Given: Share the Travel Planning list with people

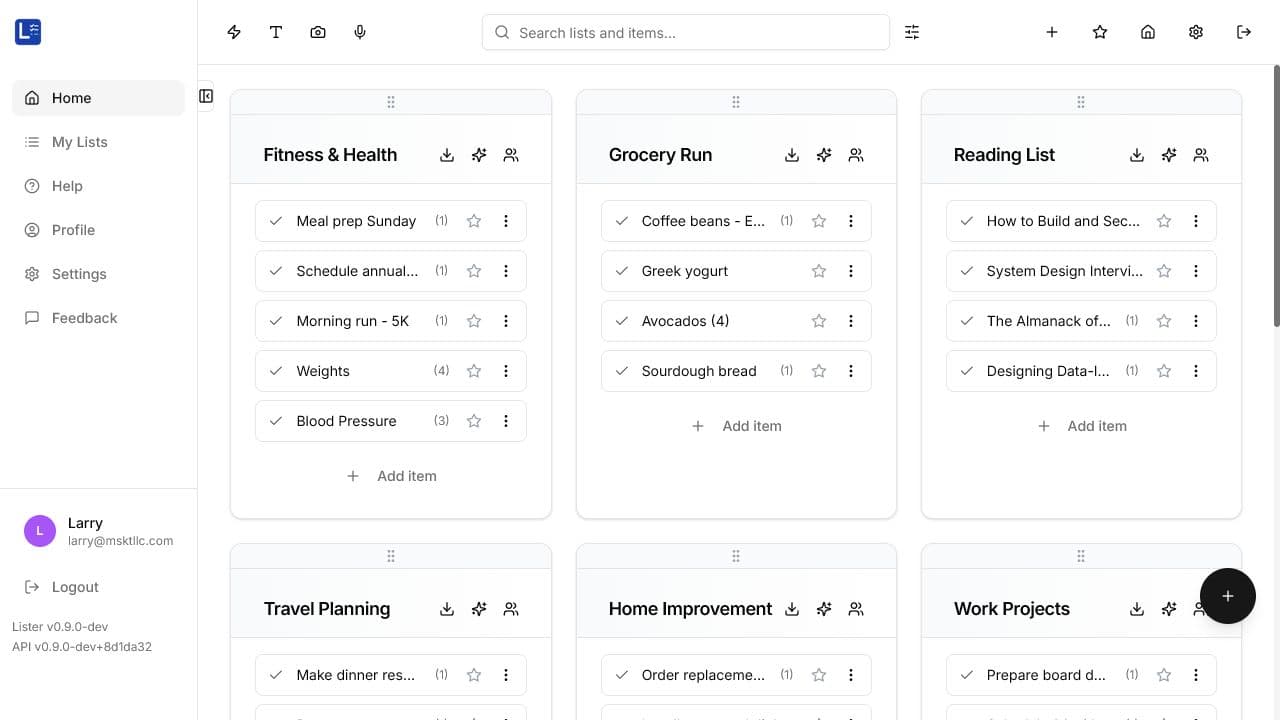Looking at the screenshot, I should click(511, 609).
